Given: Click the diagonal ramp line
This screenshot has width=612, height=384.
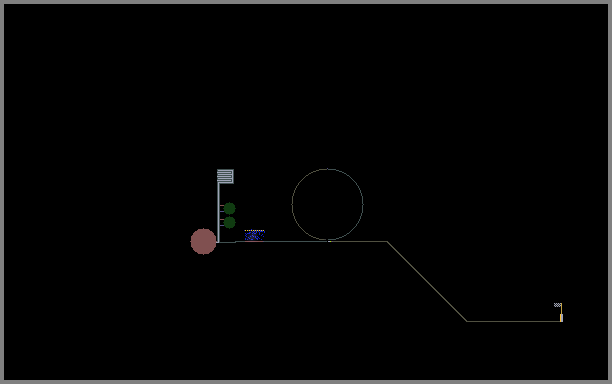Looking at the screenshot, I should pyautogui.click(x=427, y=281).
